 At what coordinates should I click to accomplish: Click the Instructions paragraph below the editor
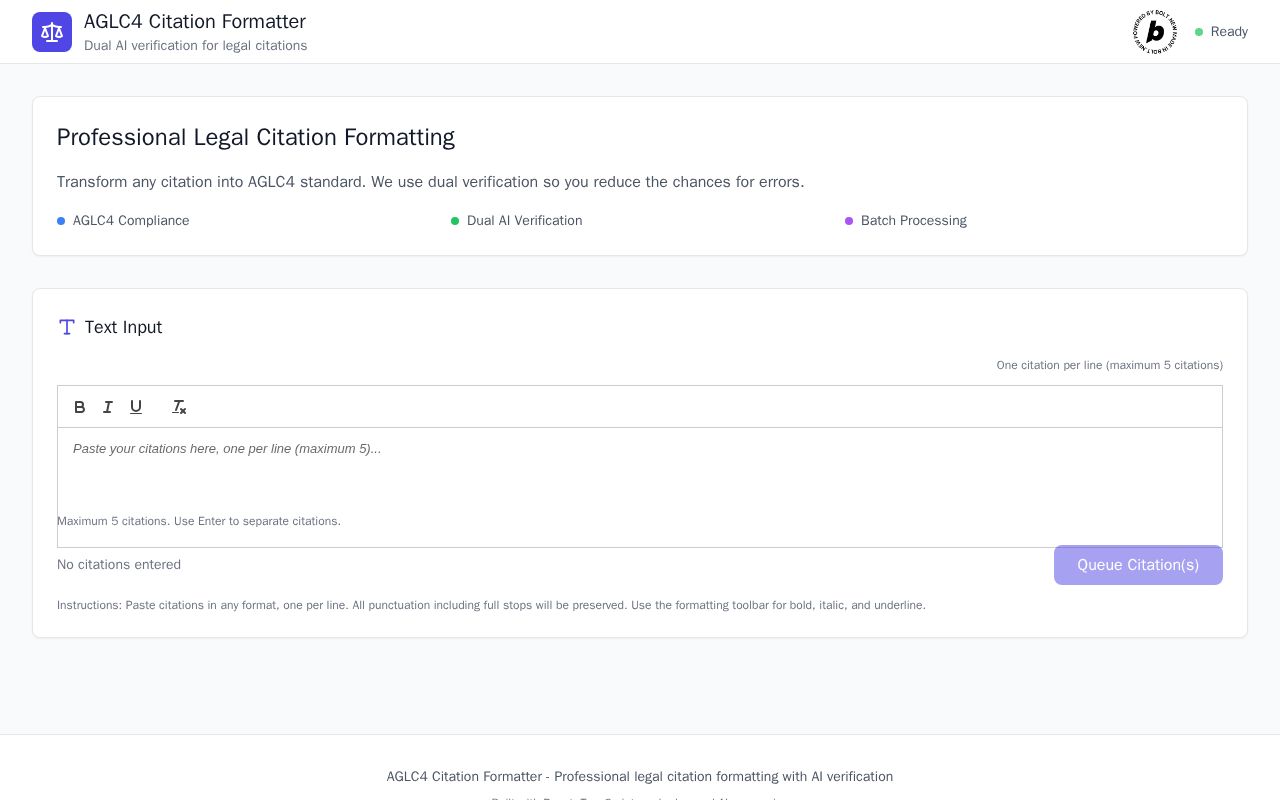point(491,605)
